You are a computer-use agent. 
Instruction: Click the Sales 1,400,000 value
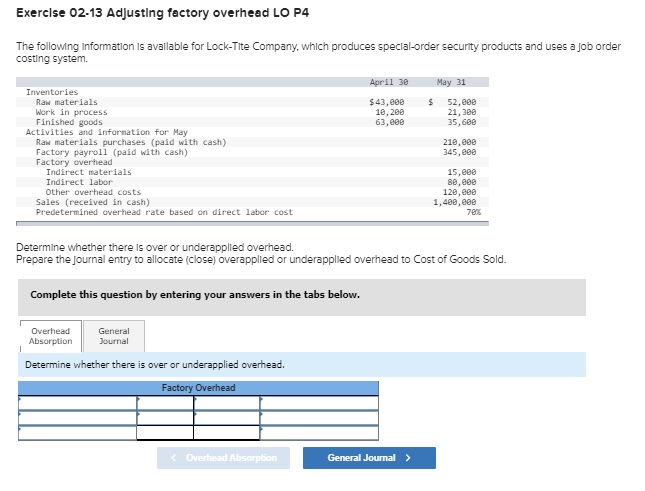coord(455,202)
